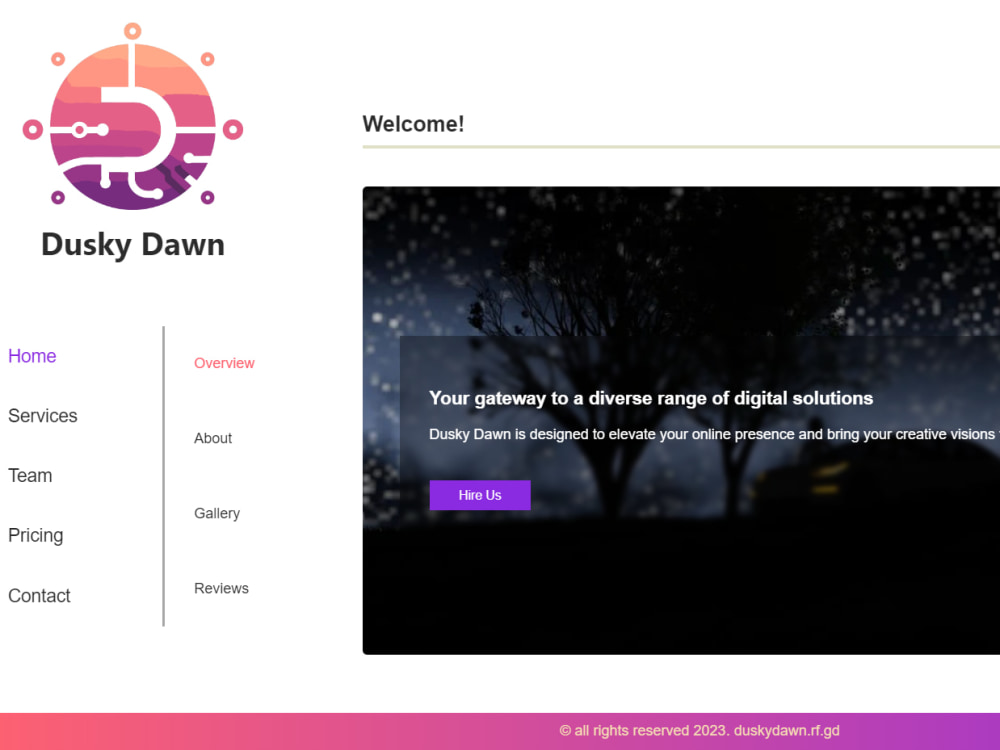The image size is (1000, 750).
Task: Click the Dusky Dawn site title text
Action: click(x=132, y=244)
